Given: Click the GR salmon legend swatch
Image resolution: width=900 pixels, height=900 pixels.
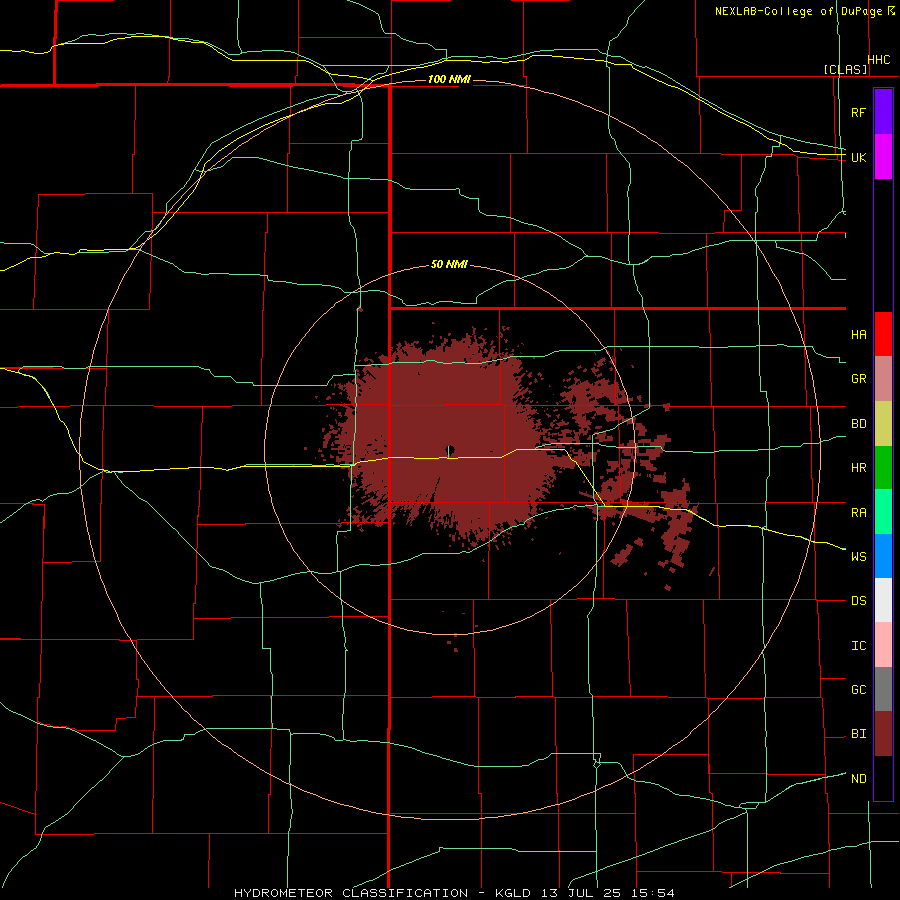Looking at the screenshot, I should 883,379.
